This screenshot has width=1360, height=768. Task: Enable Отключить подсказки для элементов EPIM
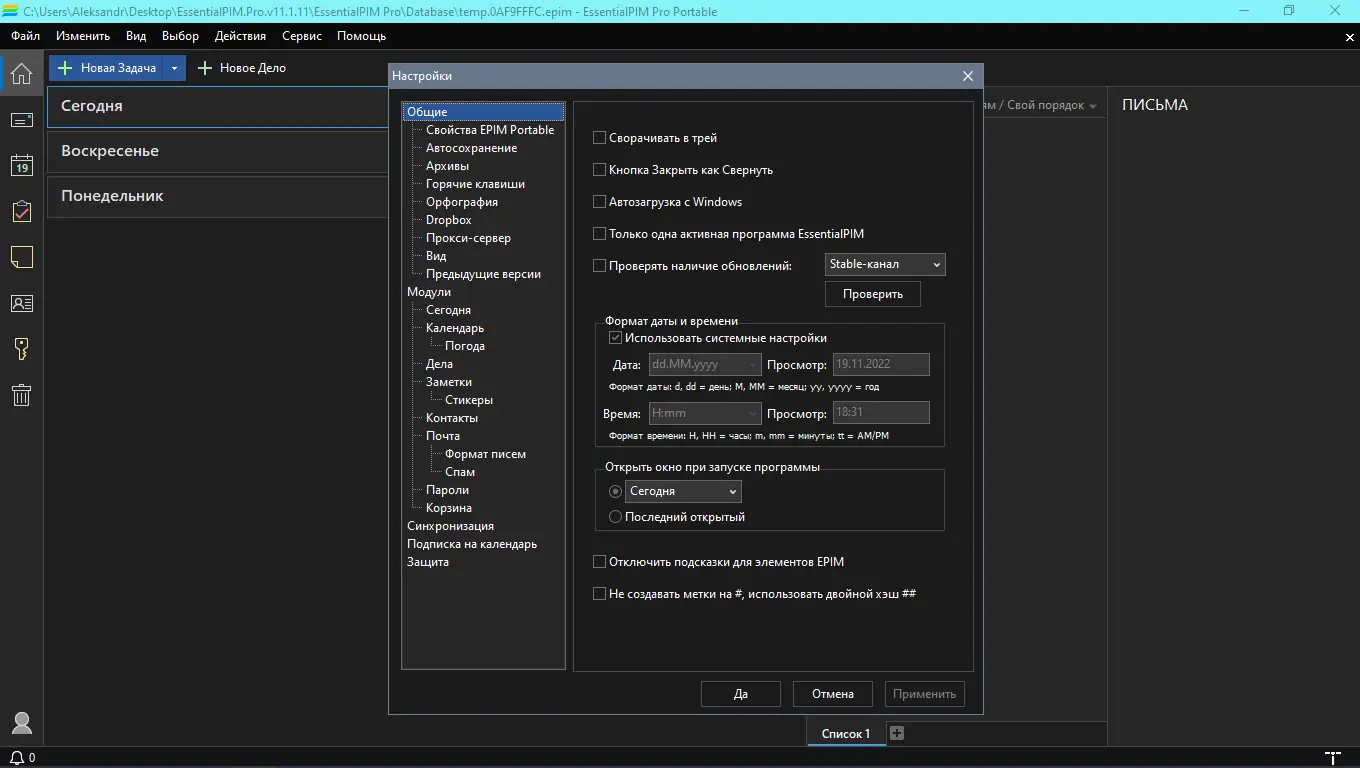600,562
